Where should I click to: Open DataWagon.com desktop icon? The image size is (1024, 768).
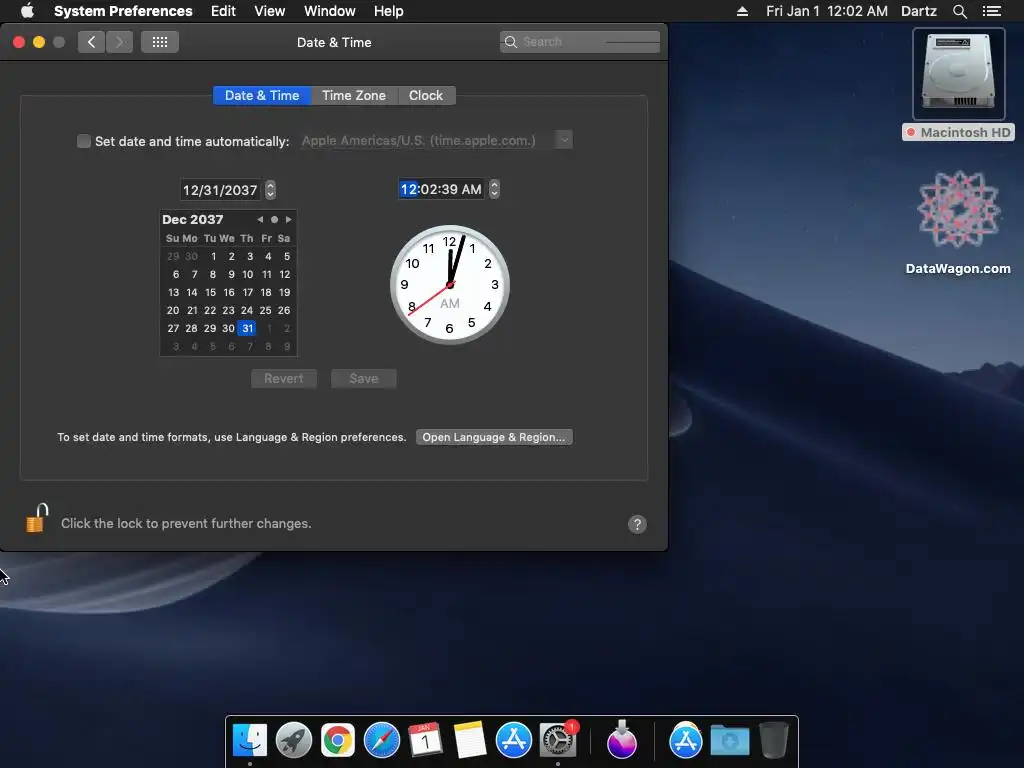point(958,222)
